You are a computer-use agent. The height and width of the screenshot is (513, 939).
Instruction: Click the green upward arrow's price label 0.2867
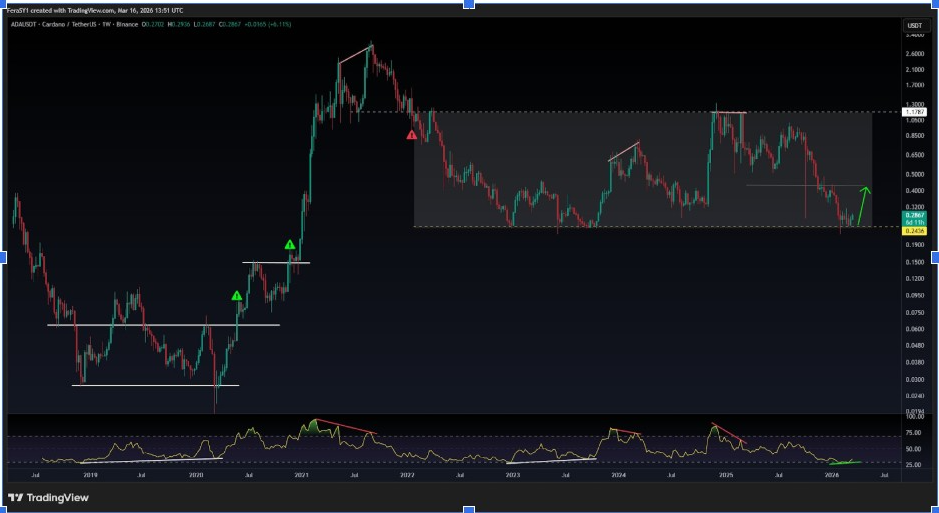point(914,215)
